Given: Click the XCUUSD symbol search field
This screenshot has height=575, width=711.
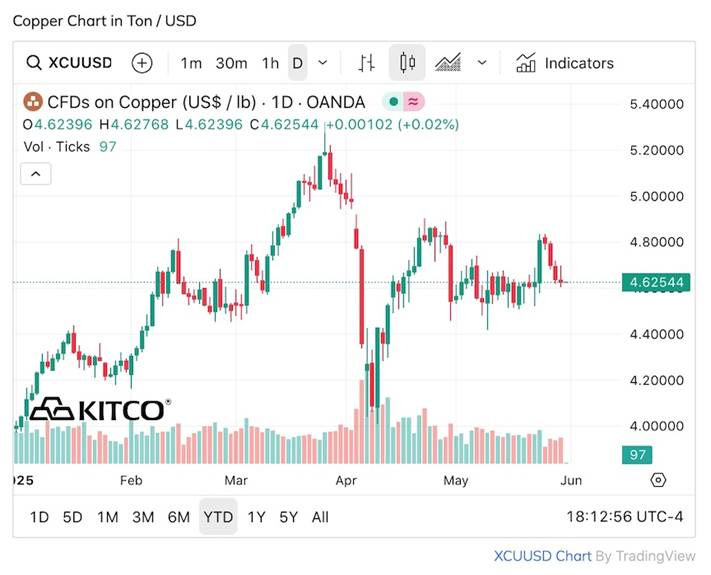Looking at the screenshot, I should click(80, 63).
